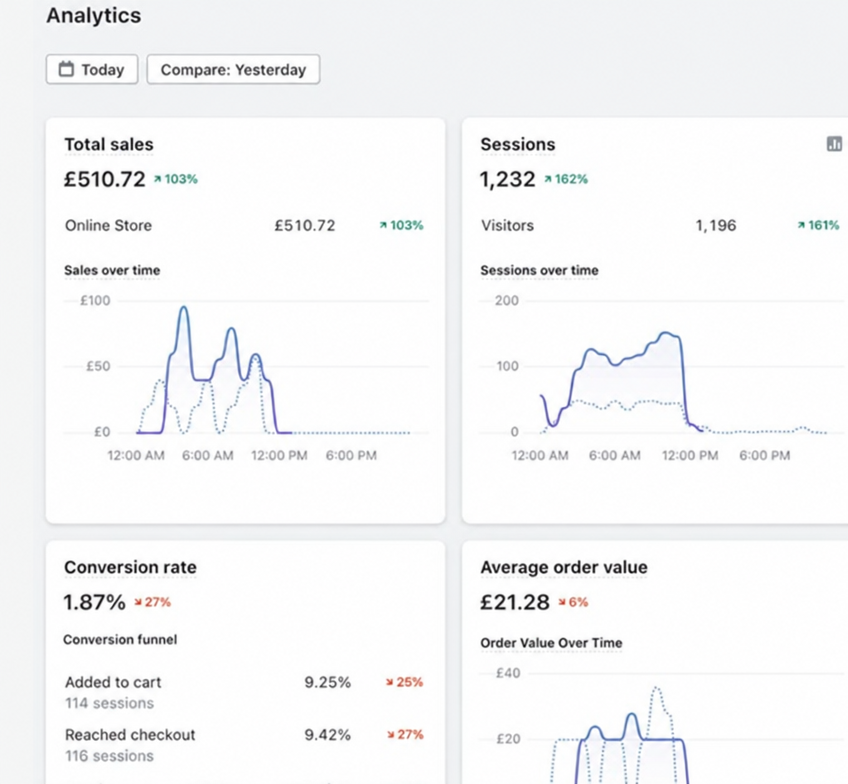Click the 9.42% reached checkout value

328,735
